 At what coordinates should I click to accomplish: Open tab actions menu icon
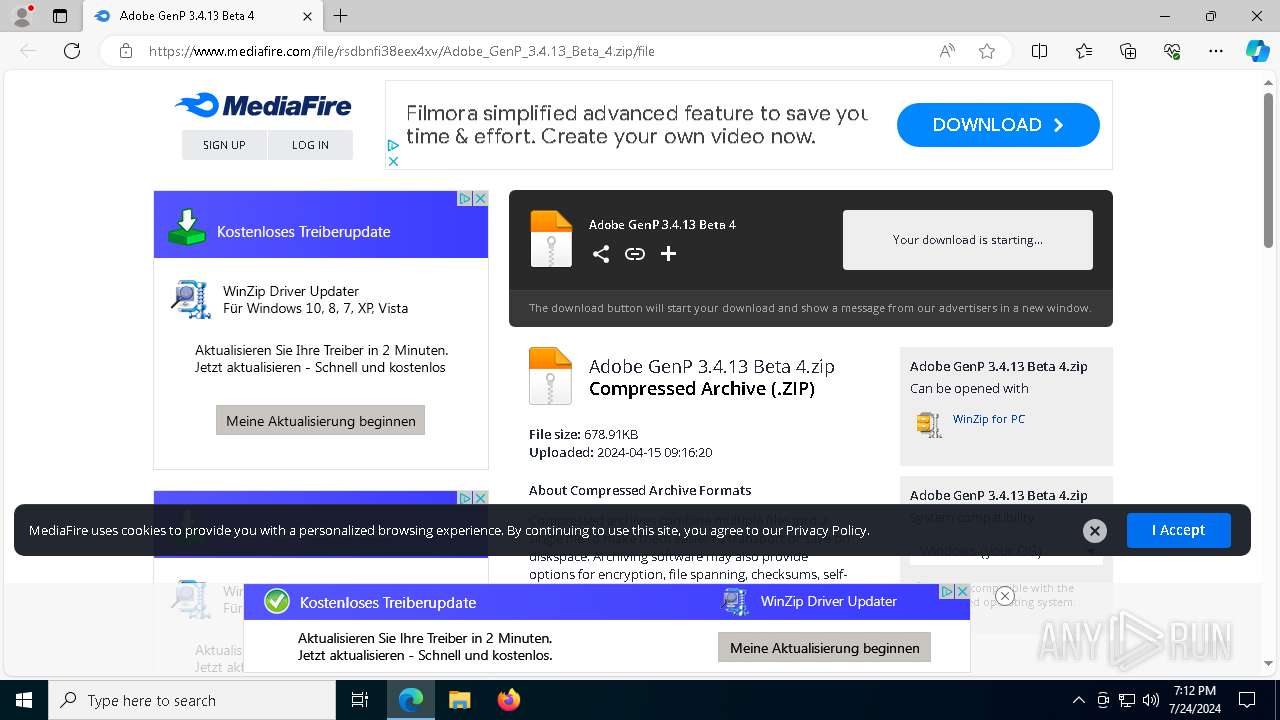point(60,16)
